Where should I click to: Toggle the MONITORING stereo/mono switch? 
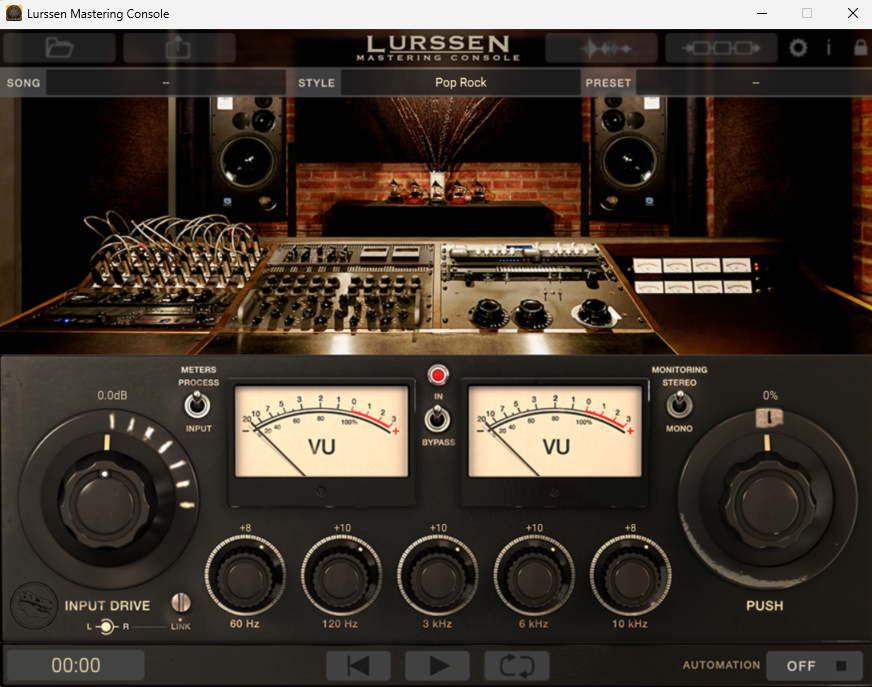click(679, 404)
